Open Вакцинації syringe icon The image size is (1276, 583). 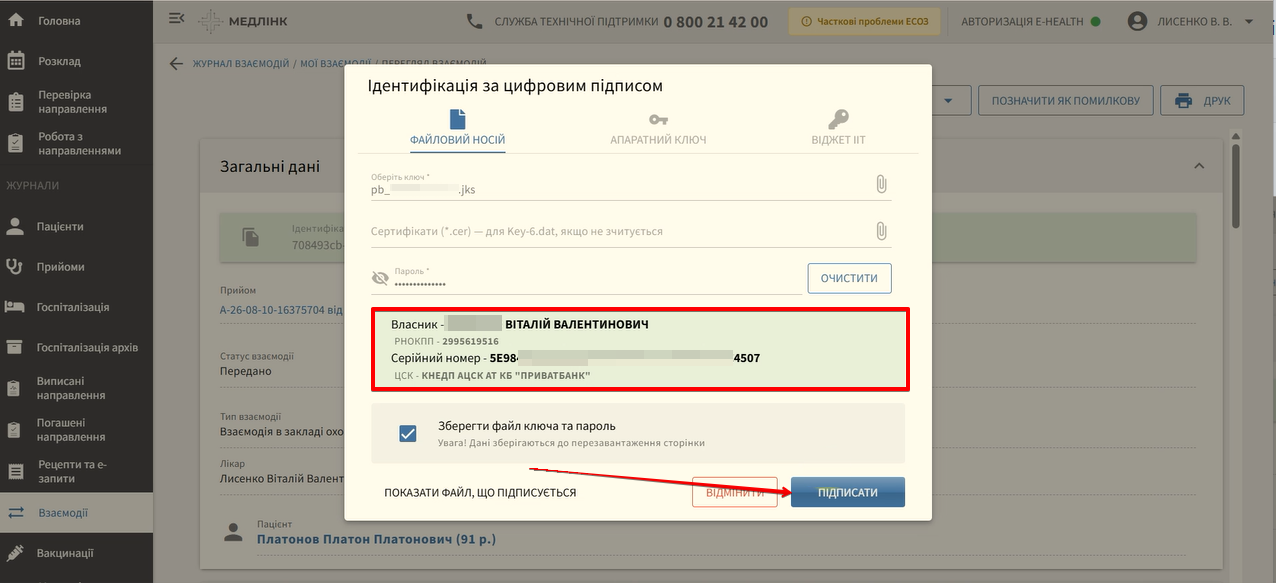click(15, 553)
